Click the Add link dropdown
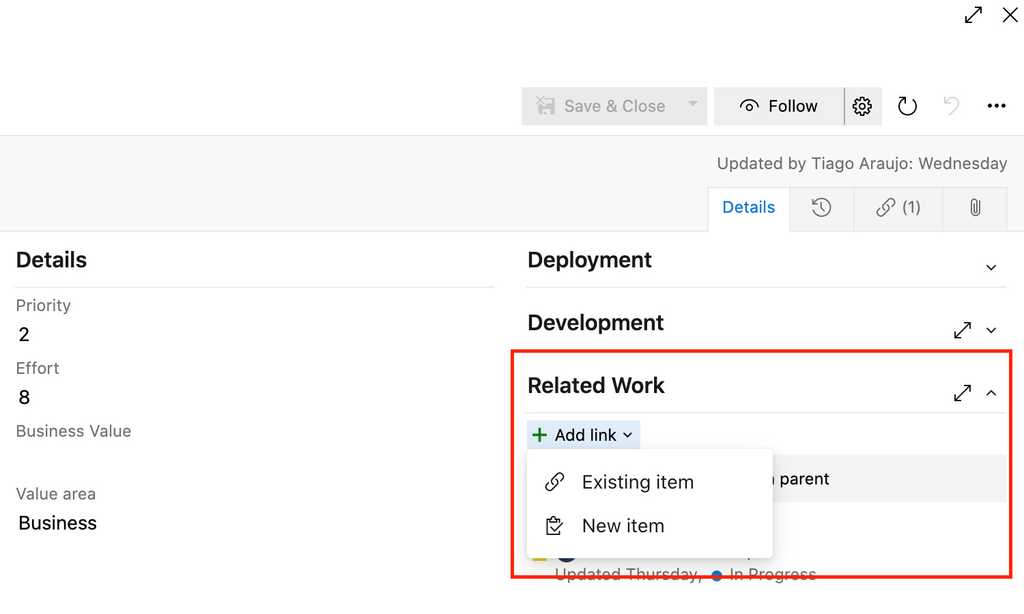Viewport: 1024px width, 614px height. click(x=583, y=435)
